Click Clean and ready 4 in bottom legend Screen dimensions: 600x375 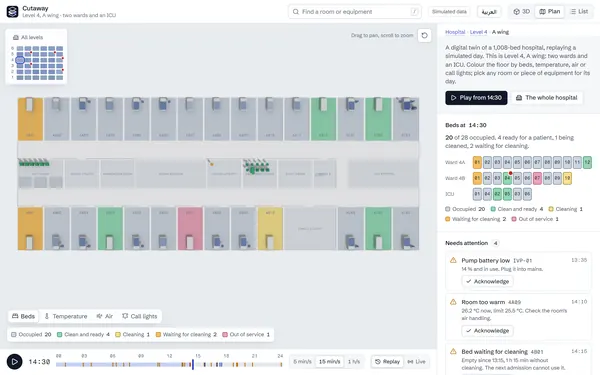[x=83, y=334]
